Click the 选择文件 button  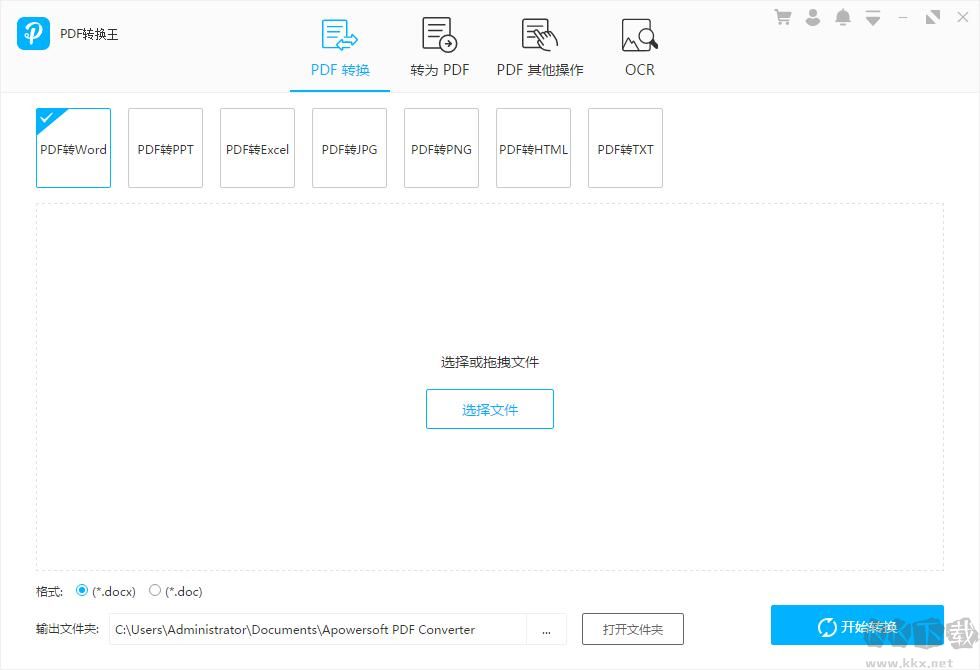[490, 409]
